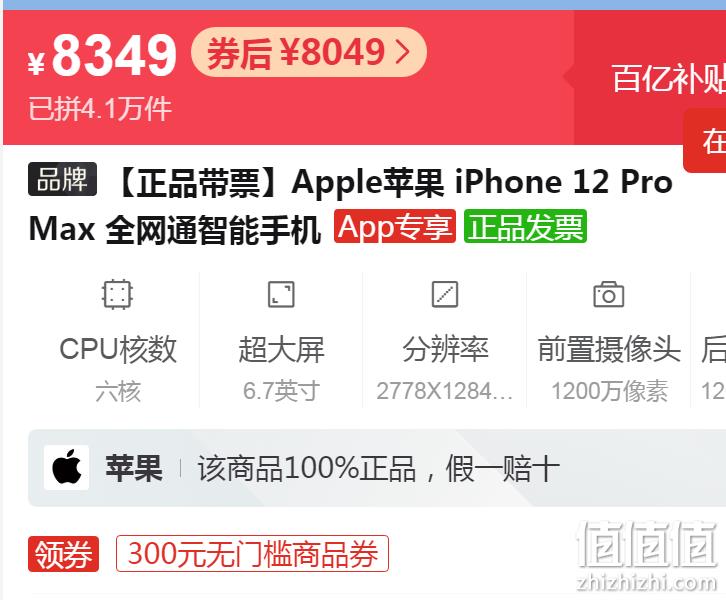Click the Apple logo brand icon

[x=67, y=468]
